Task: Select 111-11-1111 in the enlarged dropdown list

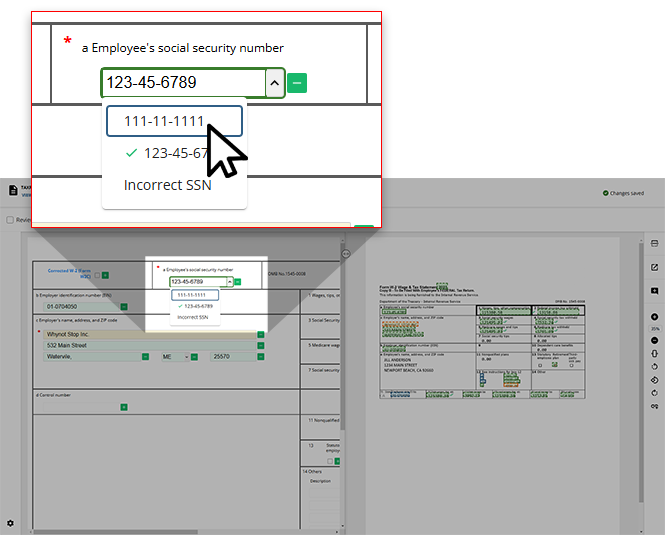Action: point(173,121)
